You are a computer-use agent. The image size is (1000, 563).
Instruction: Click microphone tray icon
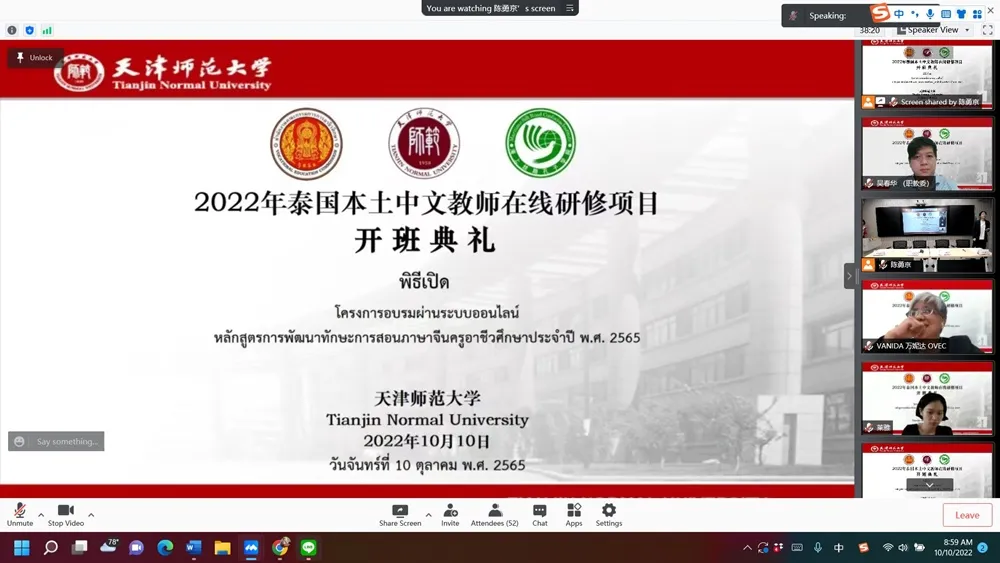coord(818,548)
